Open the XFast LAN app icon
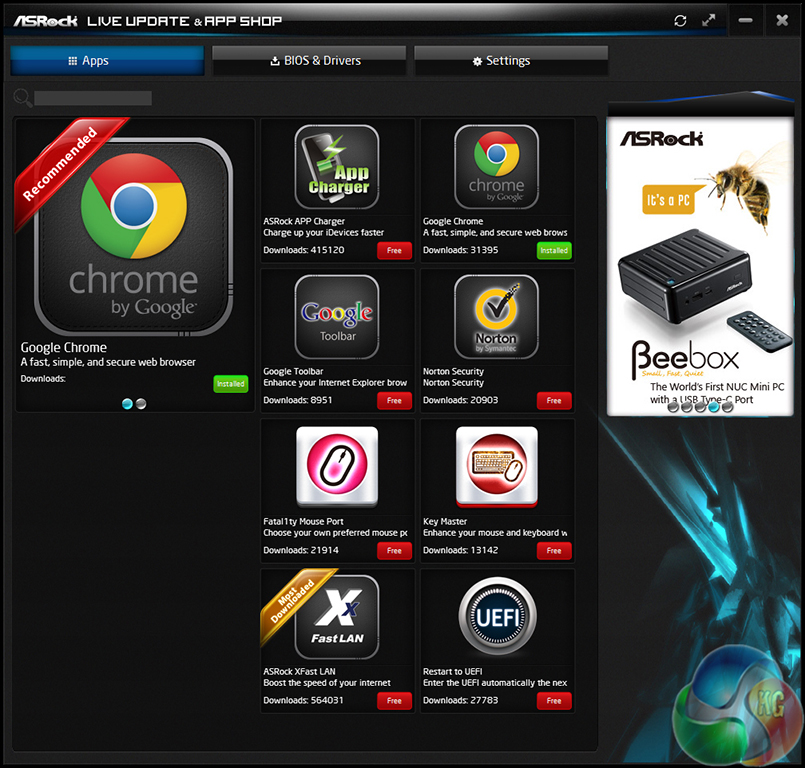 point(337,617)
